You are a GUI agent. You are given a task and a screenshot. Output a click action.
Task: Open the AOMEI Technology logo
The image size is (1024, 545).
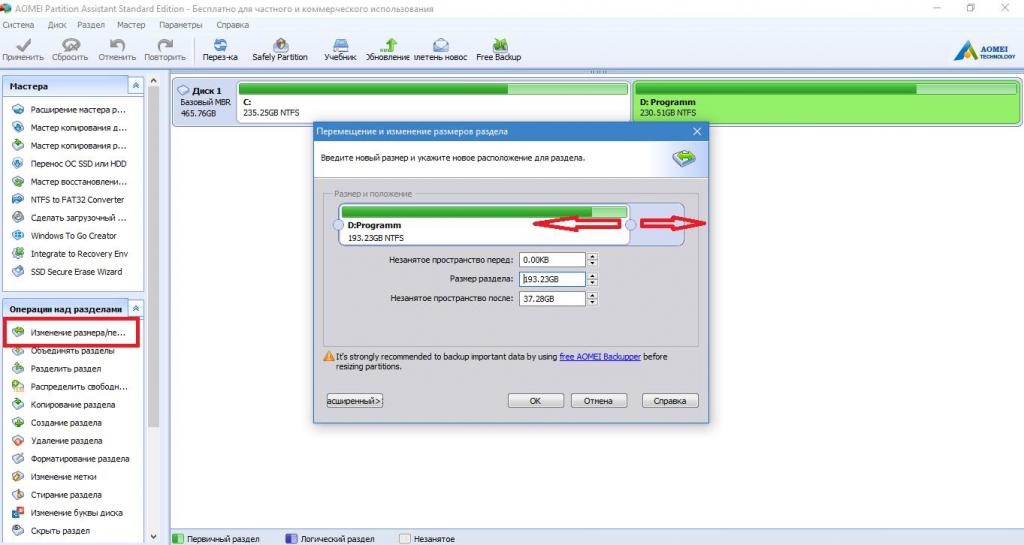[x=984, y=51]
